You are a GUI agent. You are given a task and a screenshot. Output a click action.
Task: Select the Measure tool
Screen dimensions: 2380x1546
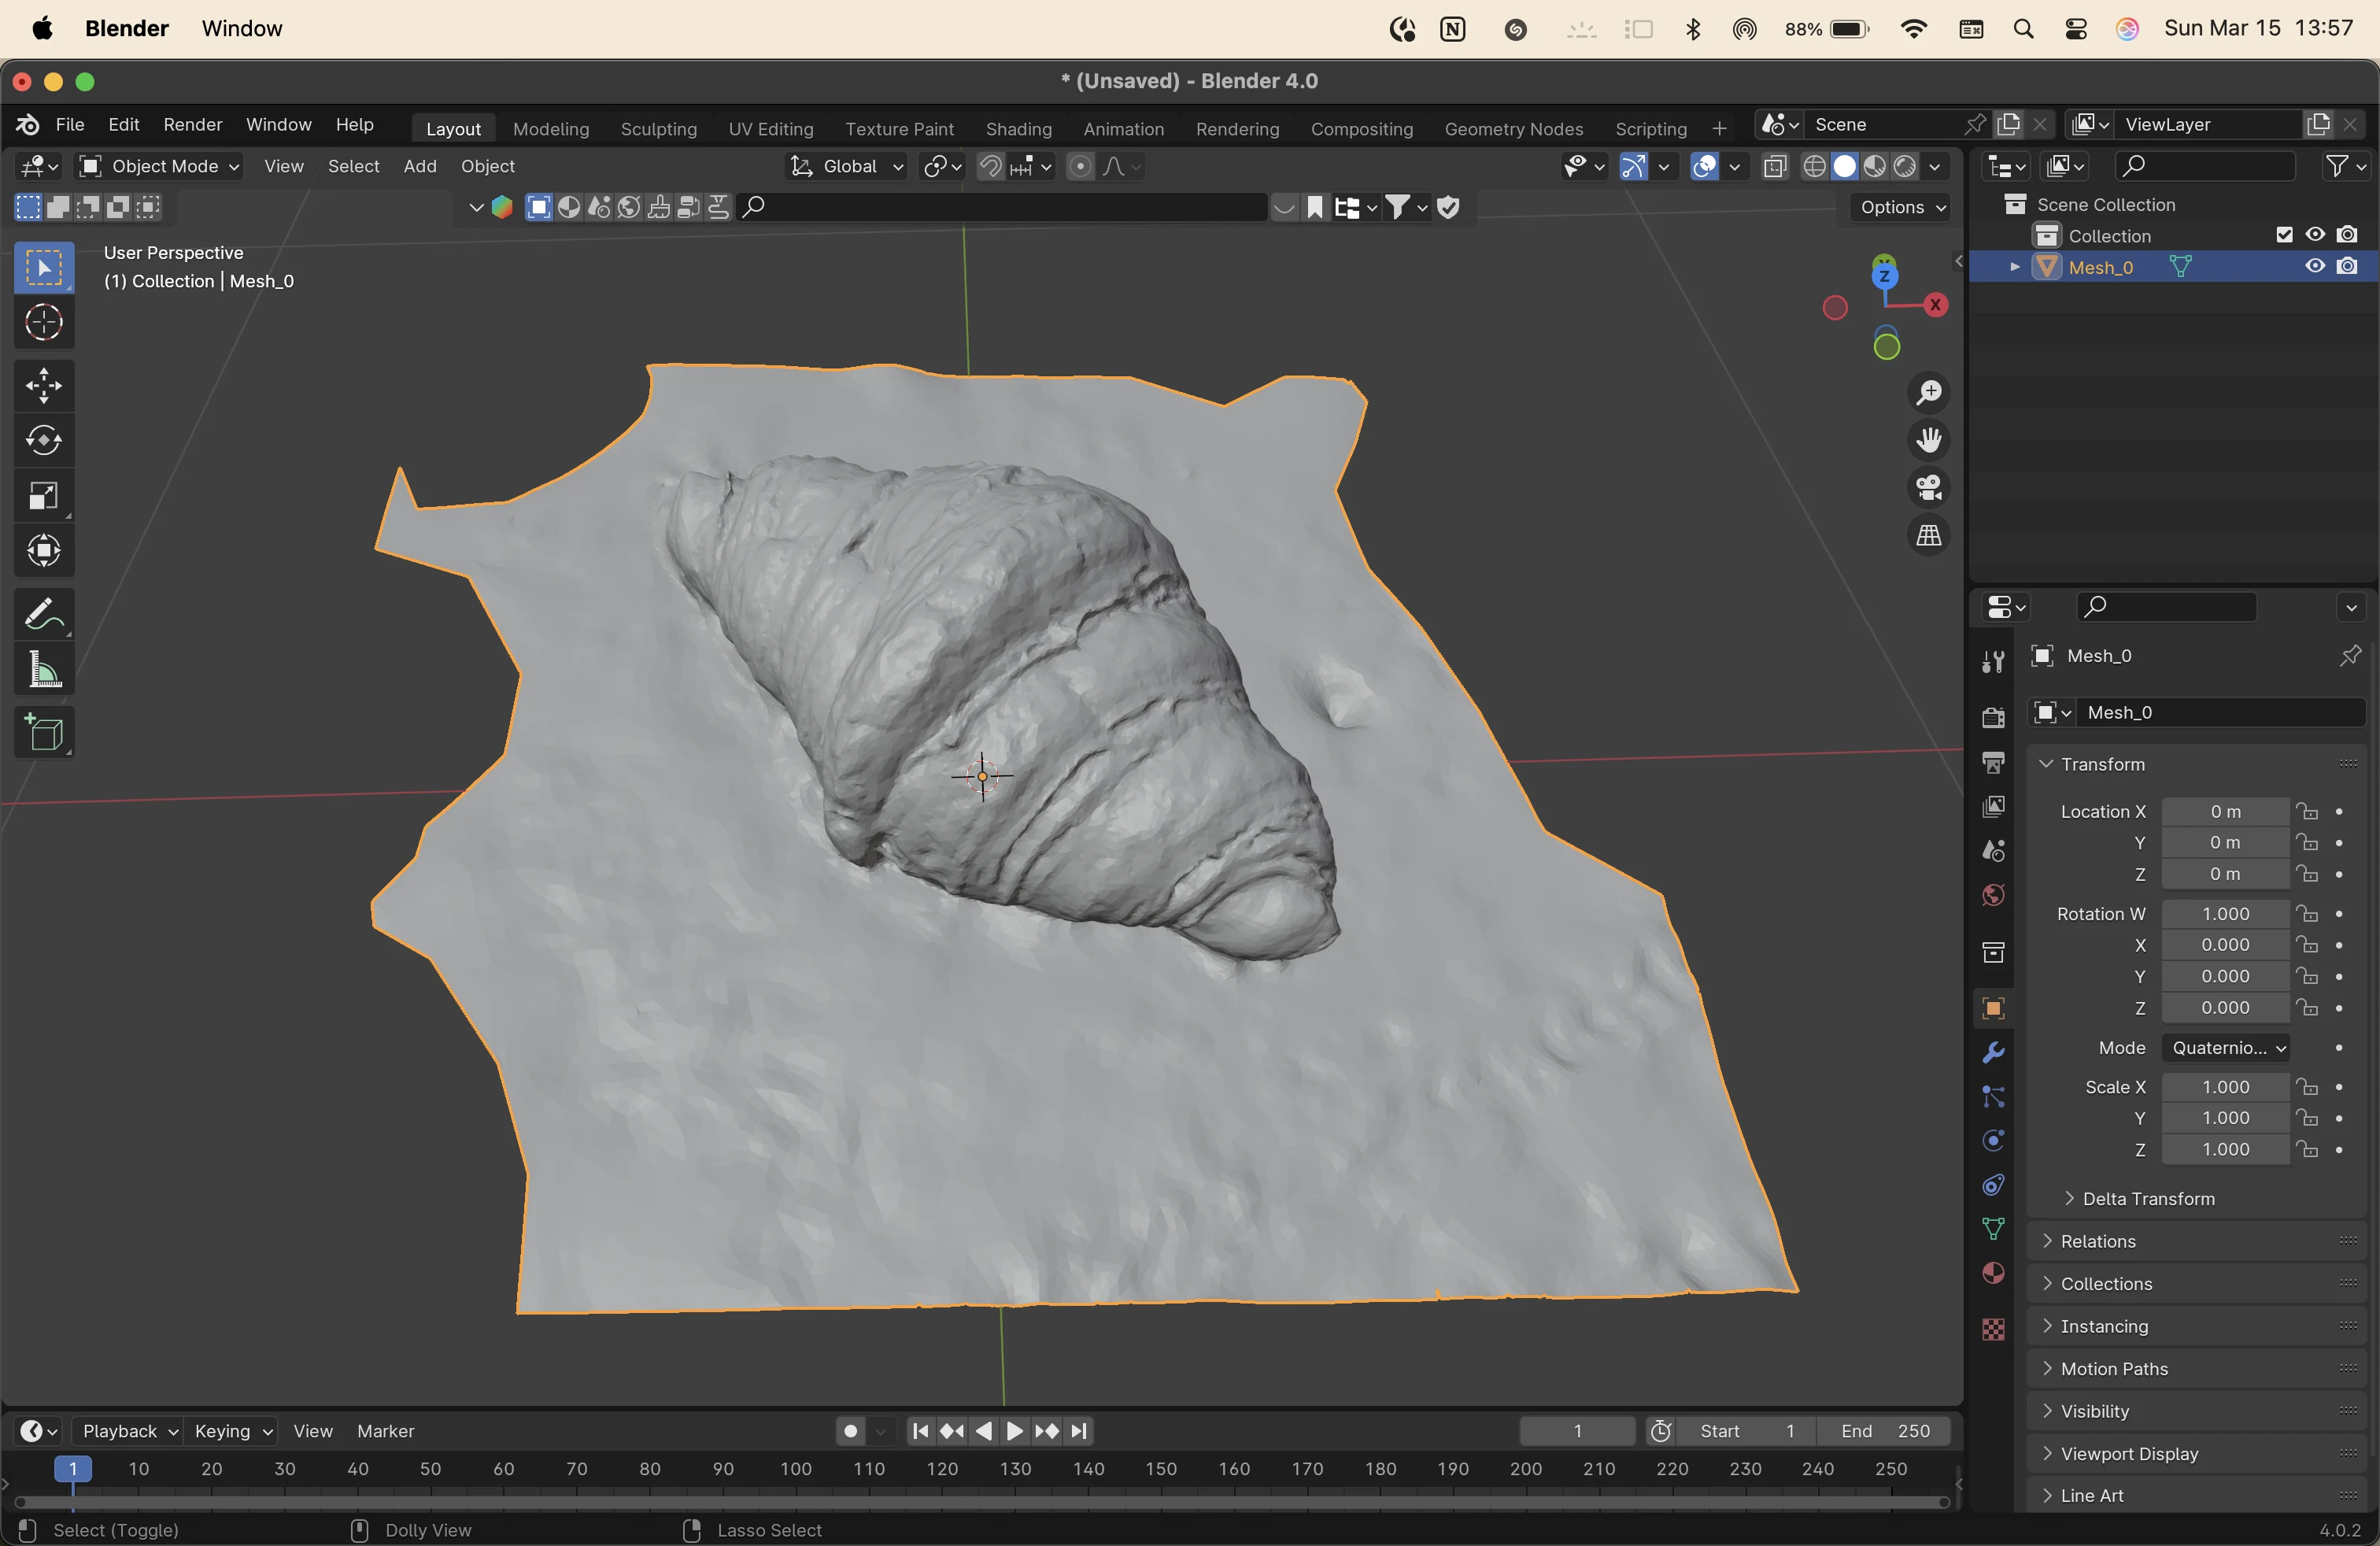click(44, 669)
